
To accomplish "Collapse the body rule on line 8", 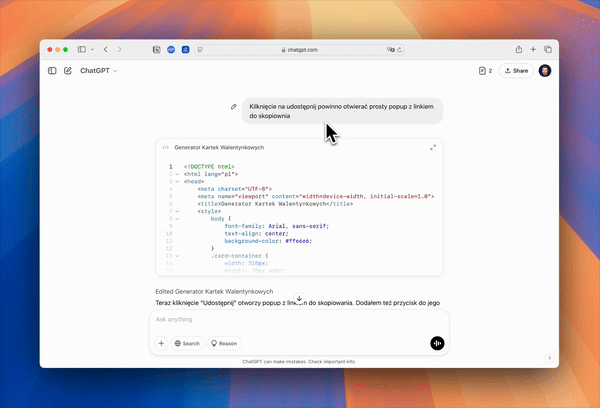I will 178,219.
